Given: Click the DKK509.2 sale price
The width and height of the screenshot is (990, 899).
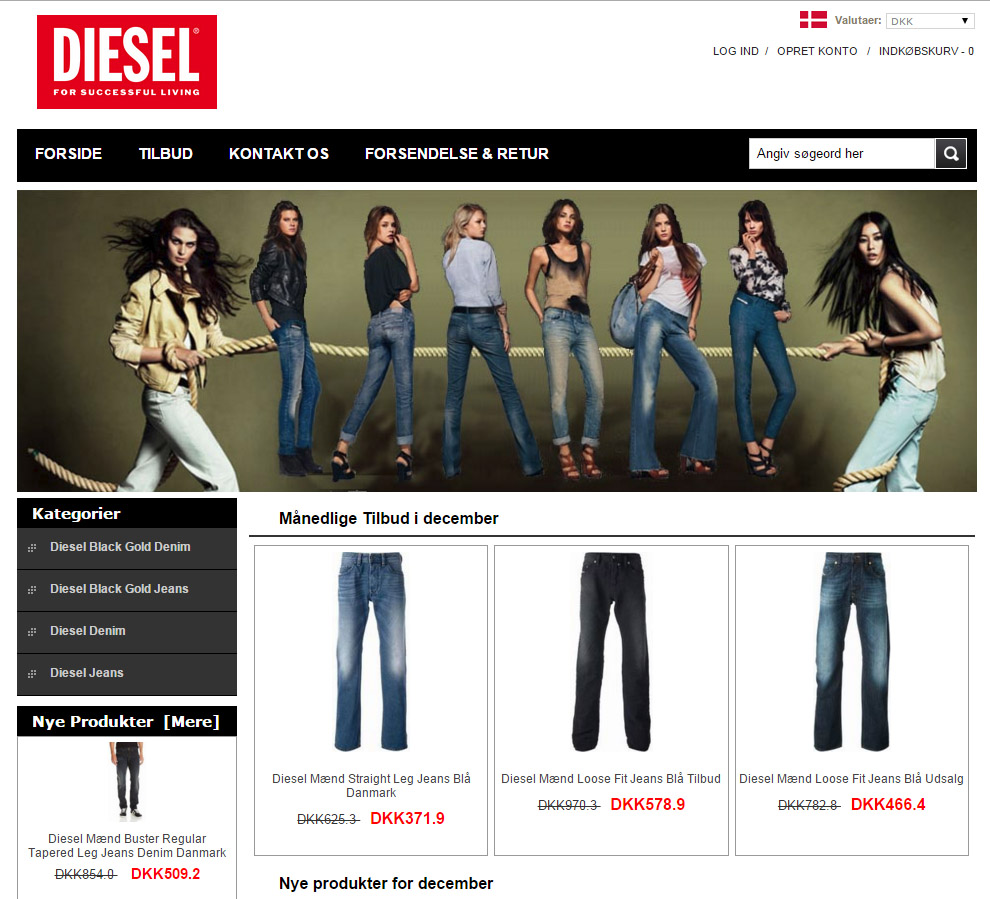Looking at the screenshot, I should pyautogui.click(x=165, y=874).
